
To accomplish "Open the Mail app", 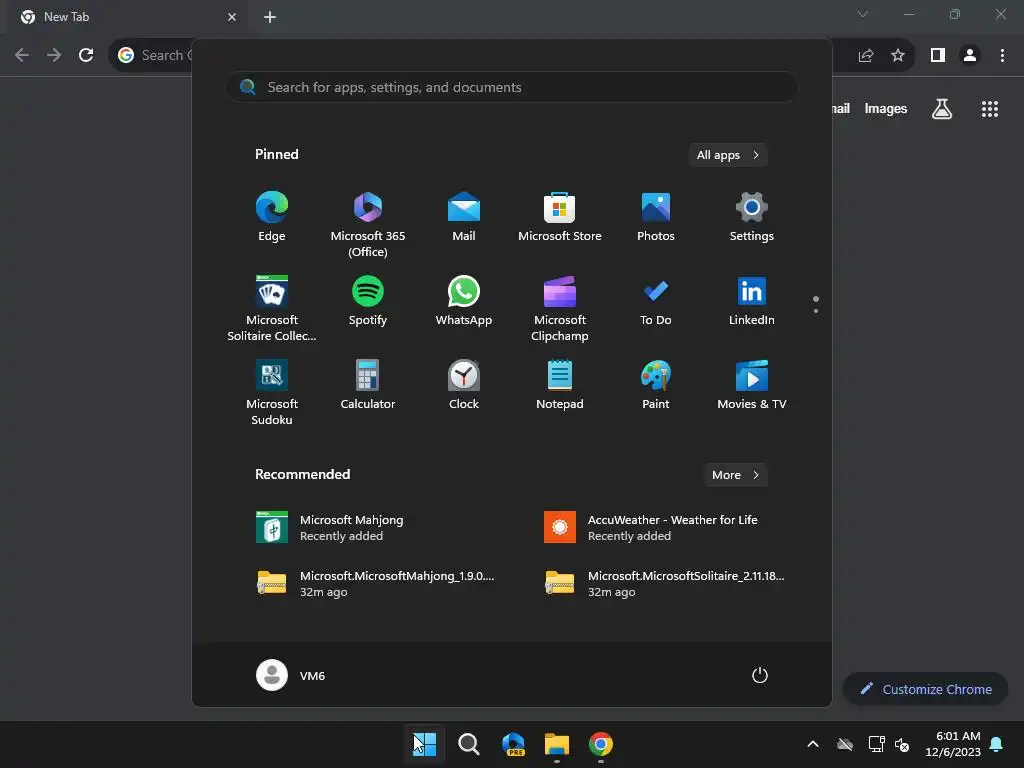I will [464, 217].
